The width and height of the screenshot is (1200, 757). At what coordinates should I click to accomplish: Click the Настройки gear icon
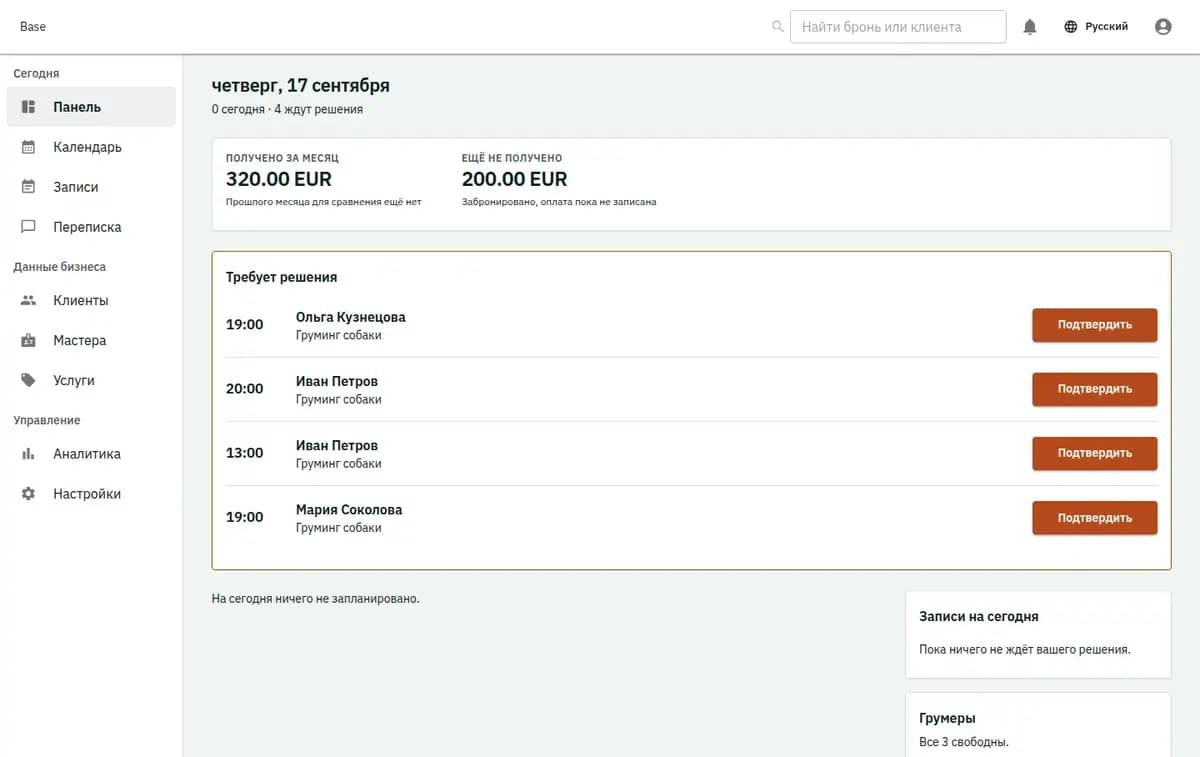coord(29,494)
